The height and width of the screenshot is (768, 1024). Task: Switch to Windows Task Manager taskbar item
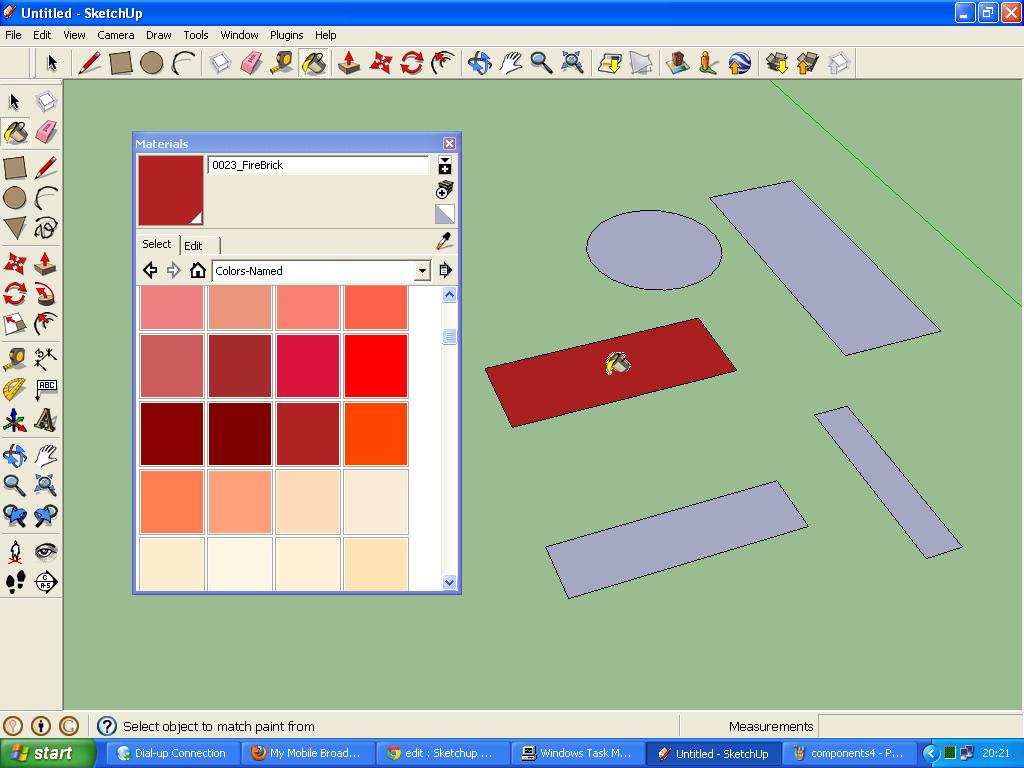coord(577,753)
